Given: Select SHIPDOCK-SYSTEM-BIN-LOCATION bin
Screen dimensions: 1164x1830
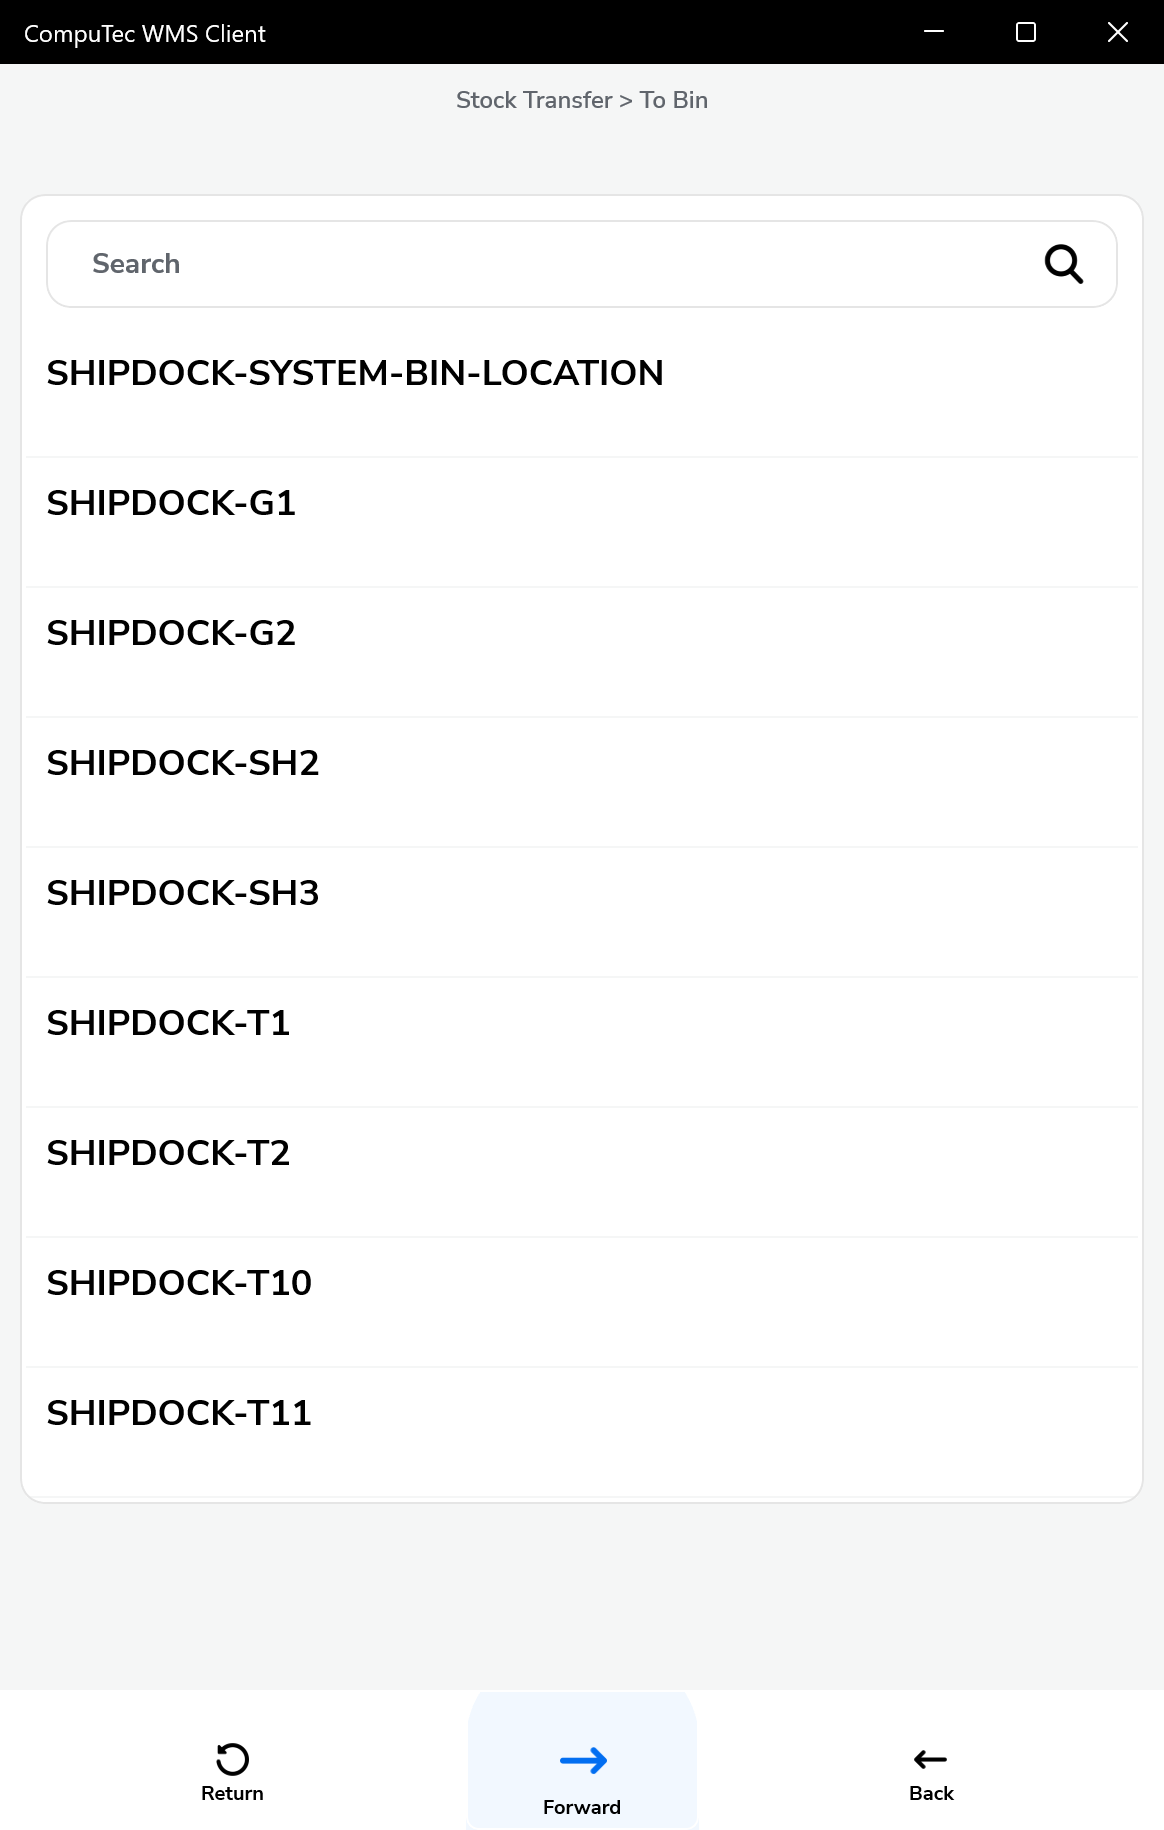Looking at the screenshot, I should [x=355, y=374].
